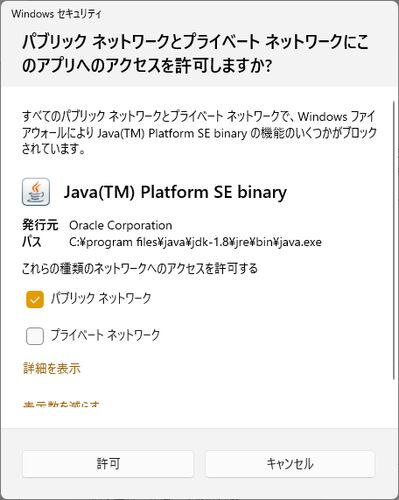Click the firewall block description paragraph
Viewport: 399px width, 500px height.
pos(199,133)
